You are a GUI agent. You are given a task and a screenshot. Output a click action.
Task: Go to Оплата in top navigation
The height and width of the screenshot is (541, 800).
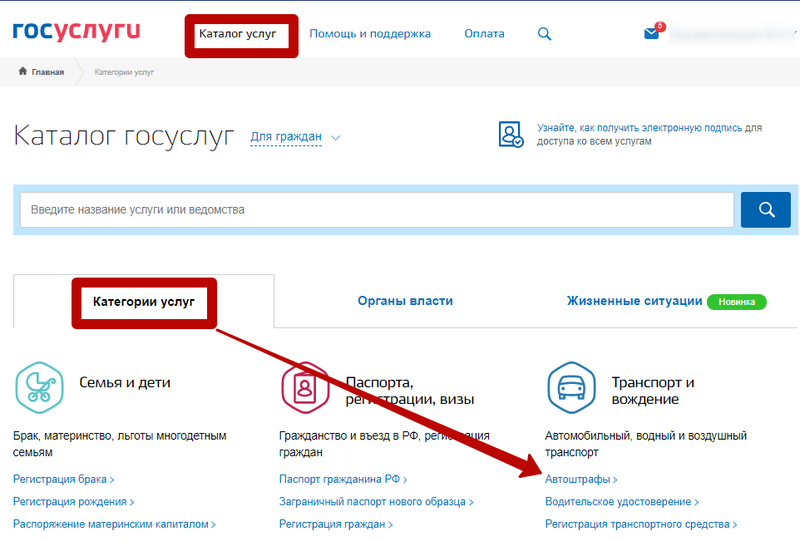pos(484,34)
